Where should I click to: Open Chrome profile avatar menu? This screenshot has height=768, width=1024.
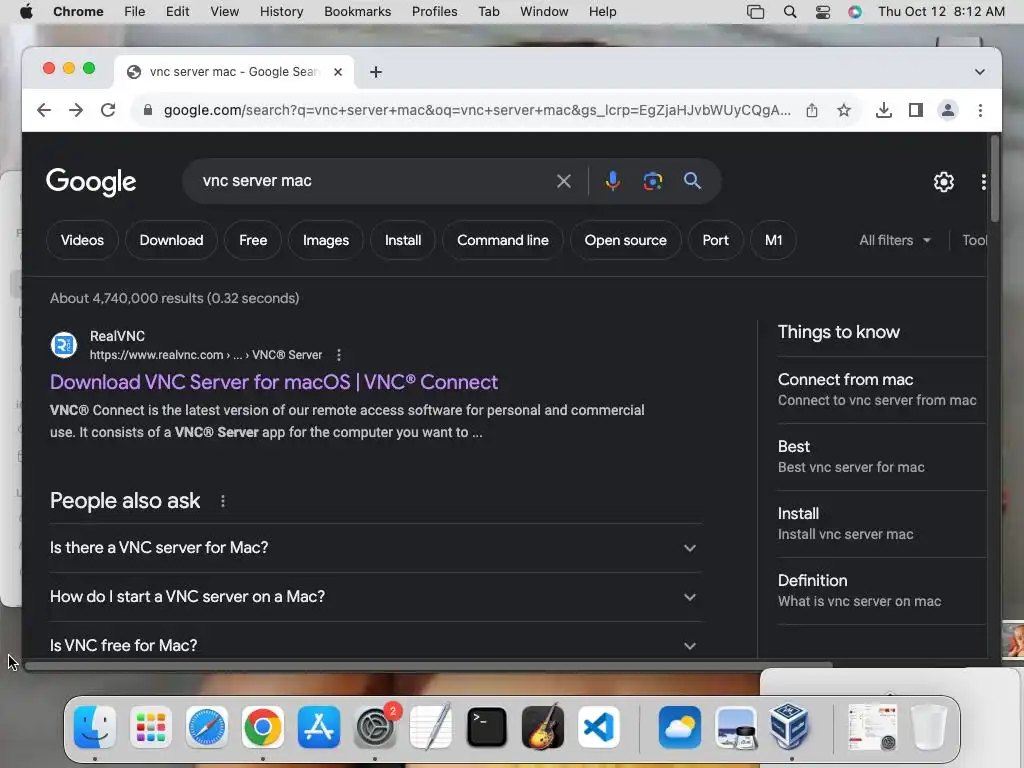point(948,110)
